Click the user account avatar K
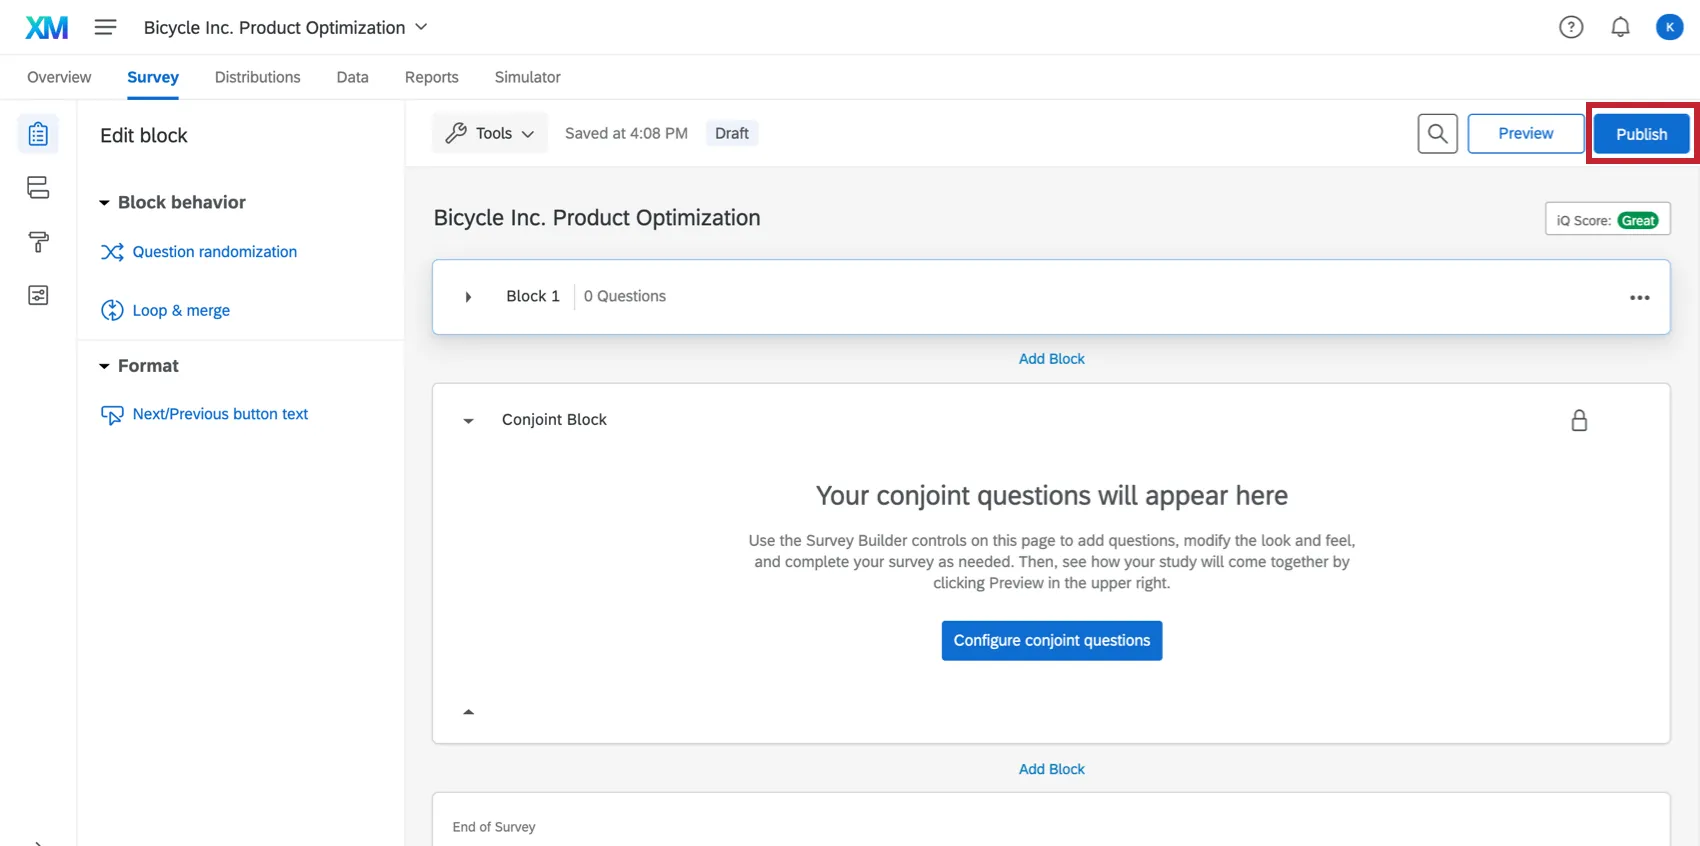1700x846 pixels. [1669, 27]
